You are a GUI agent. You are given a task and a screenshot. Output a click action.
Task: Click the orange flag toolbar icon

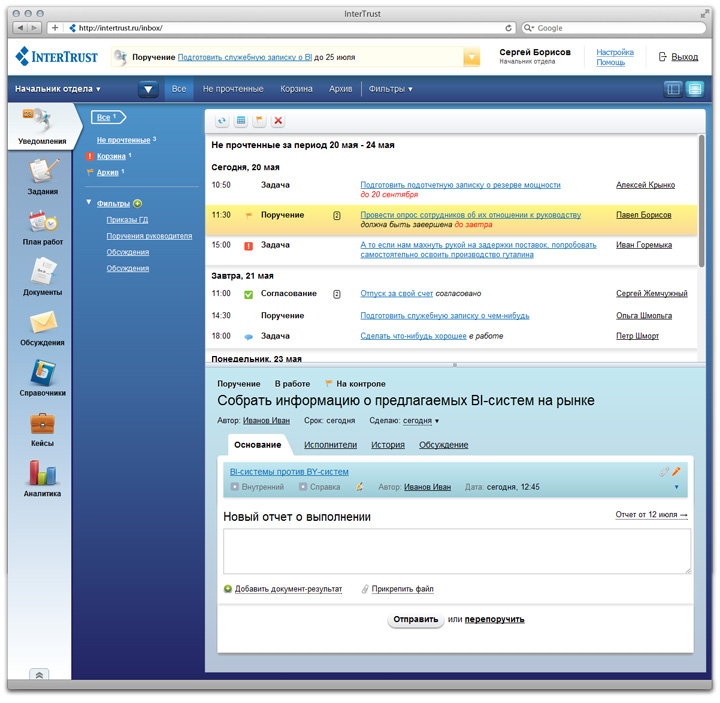tap(259, 121)
